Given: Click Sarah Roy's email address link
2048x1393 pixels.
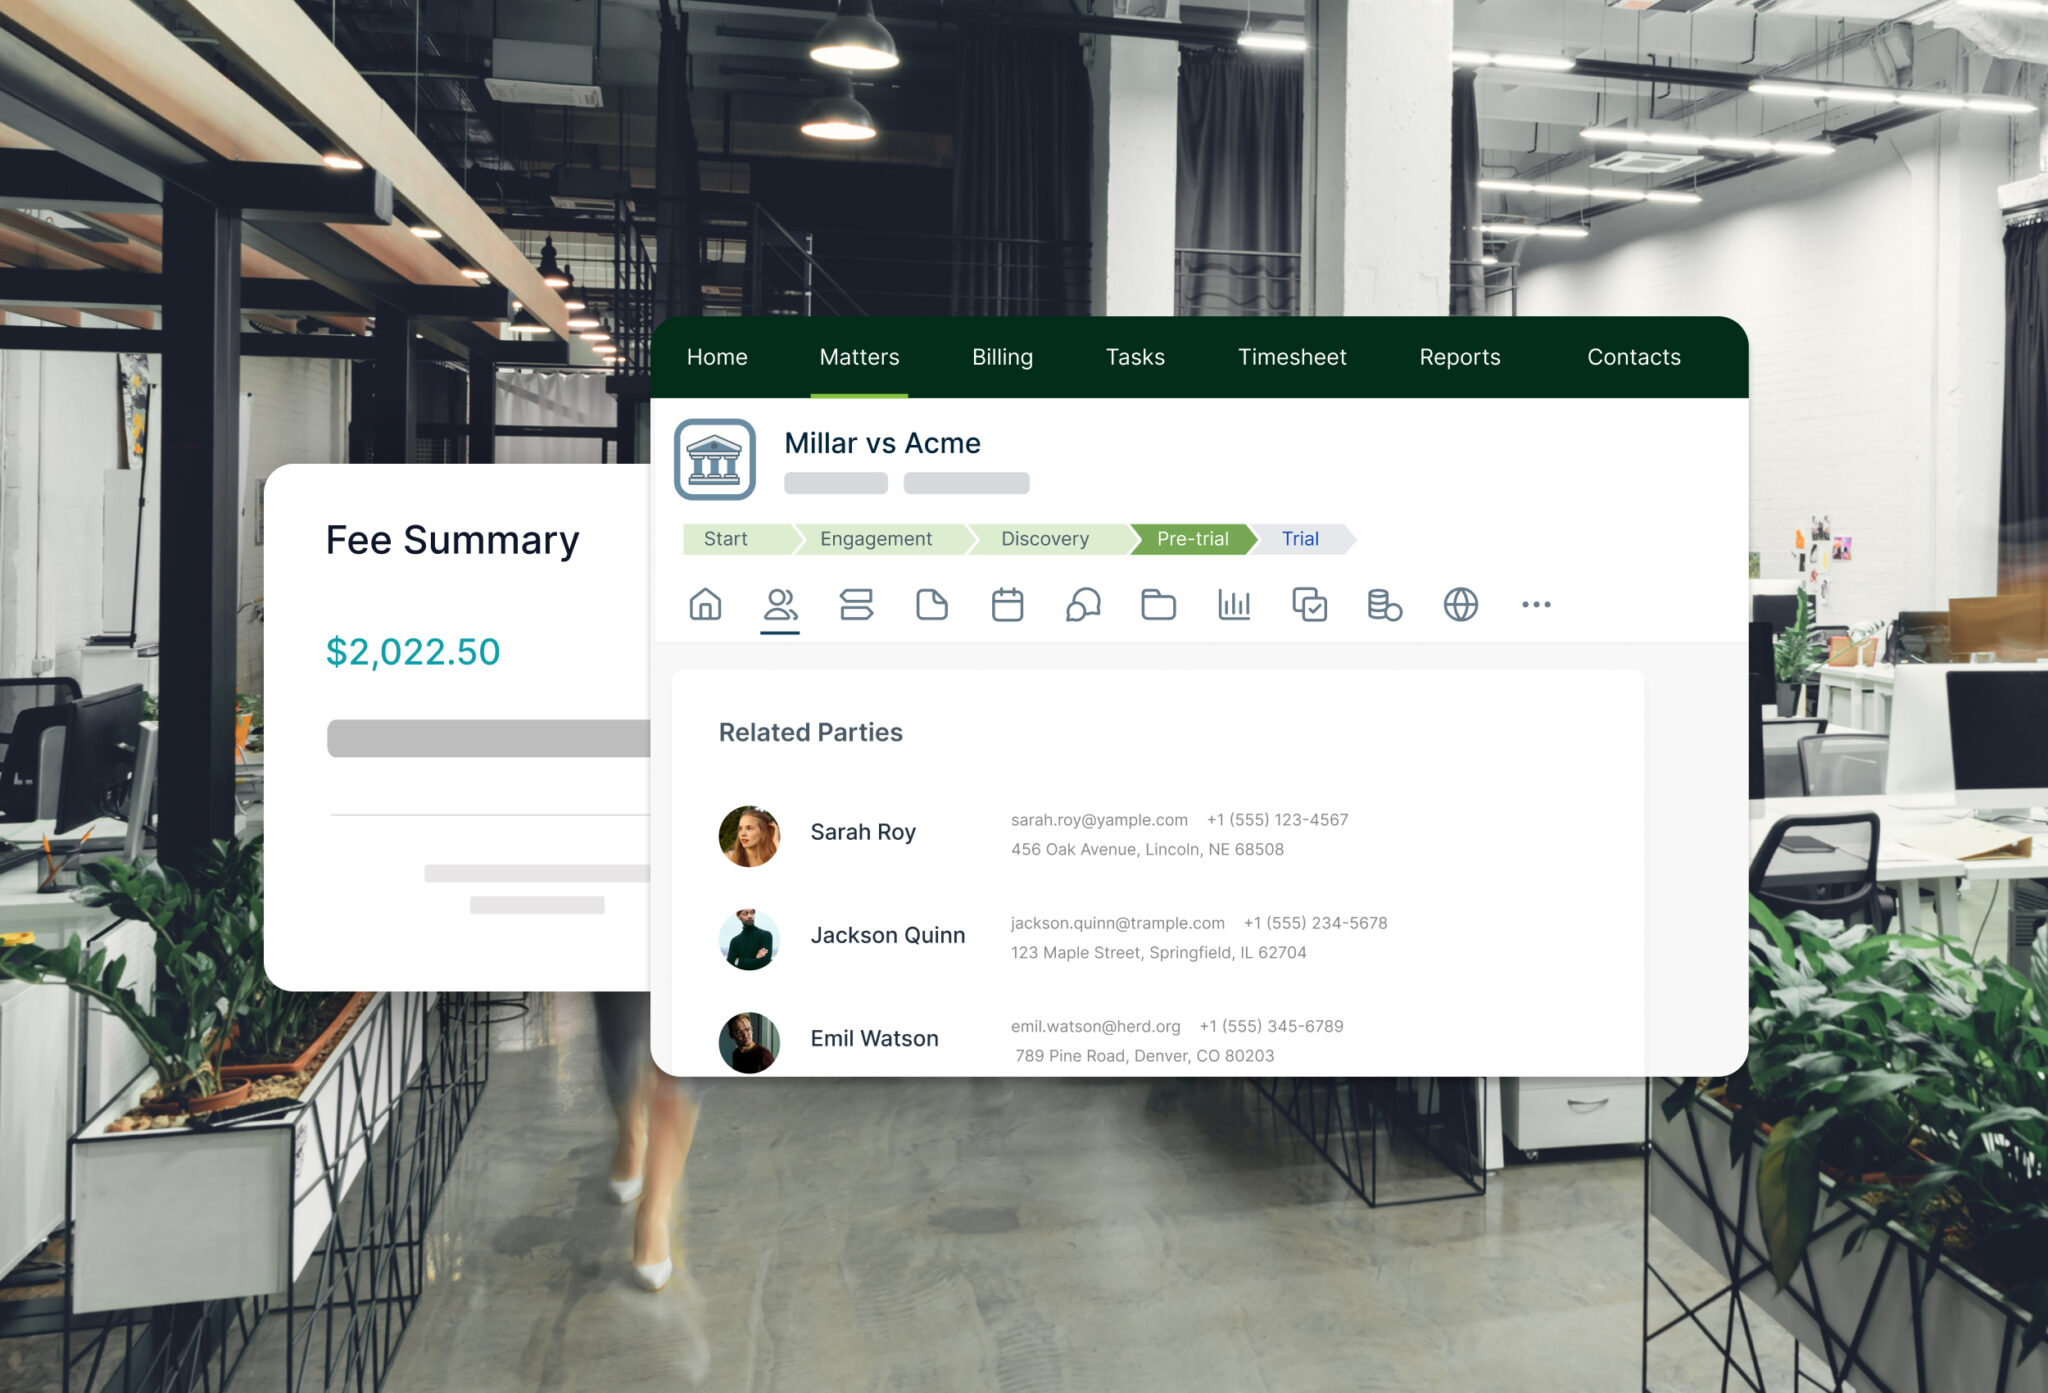Looking at the screenshot, I should (1098, 819).
